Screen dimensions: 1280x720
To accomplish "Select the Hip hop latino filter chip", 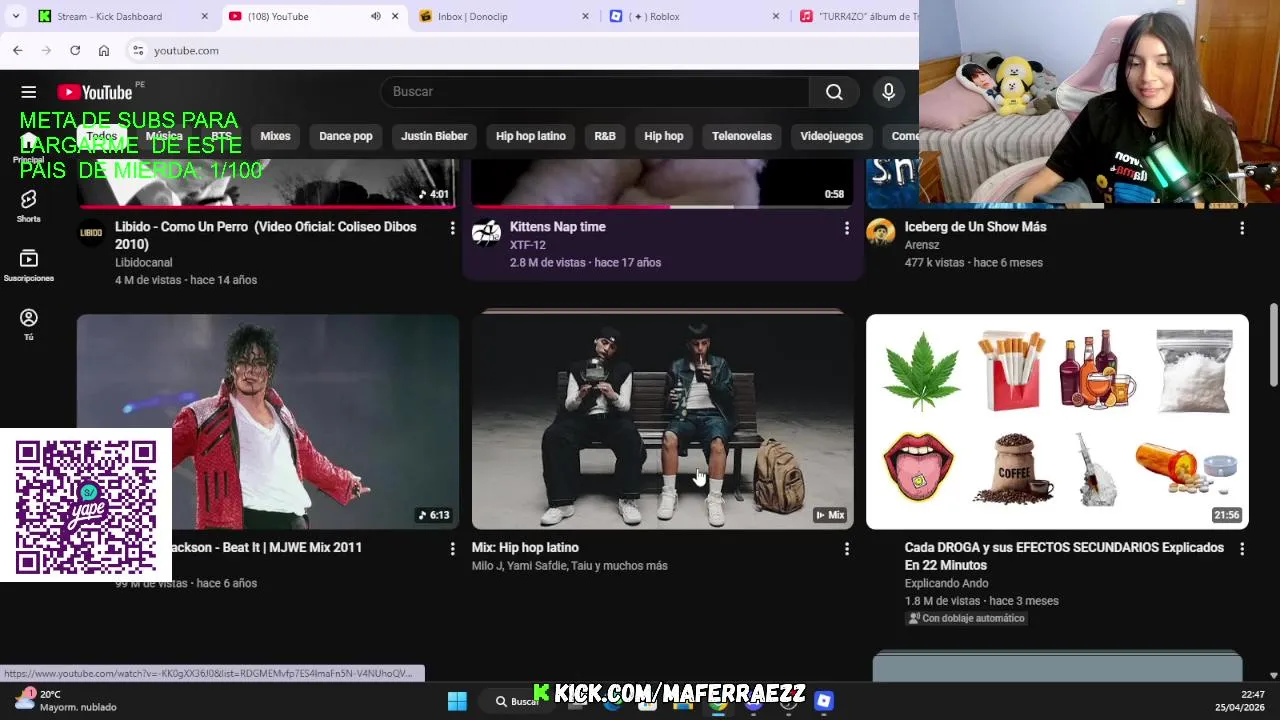I will [x=531, y=136].
